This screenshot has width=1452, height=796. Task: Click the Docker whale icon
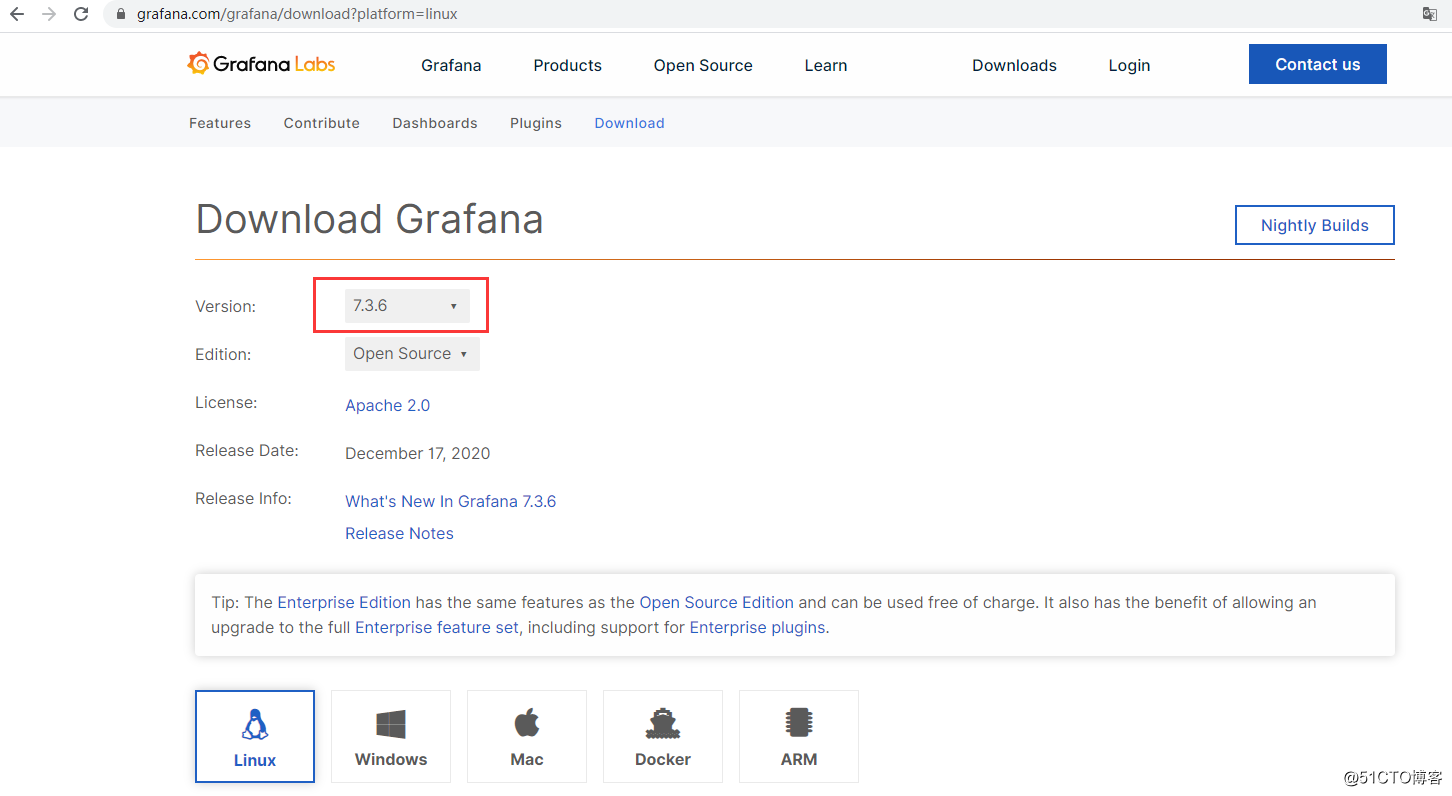click(x=663, y=723)
